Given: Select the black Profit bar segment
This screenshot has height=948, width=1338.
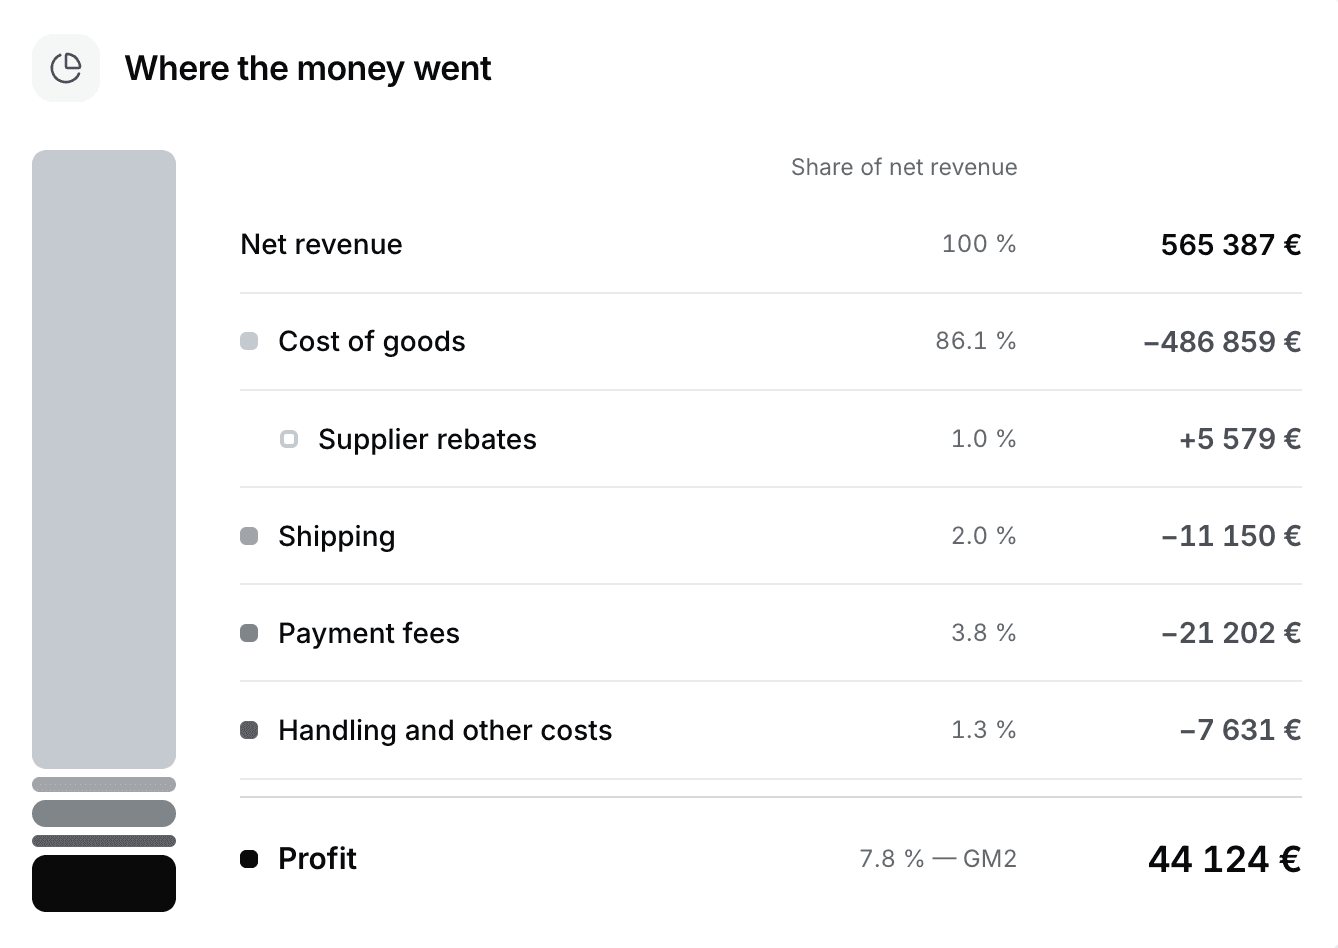Looking at the screenshot, I should click(104, 883).
